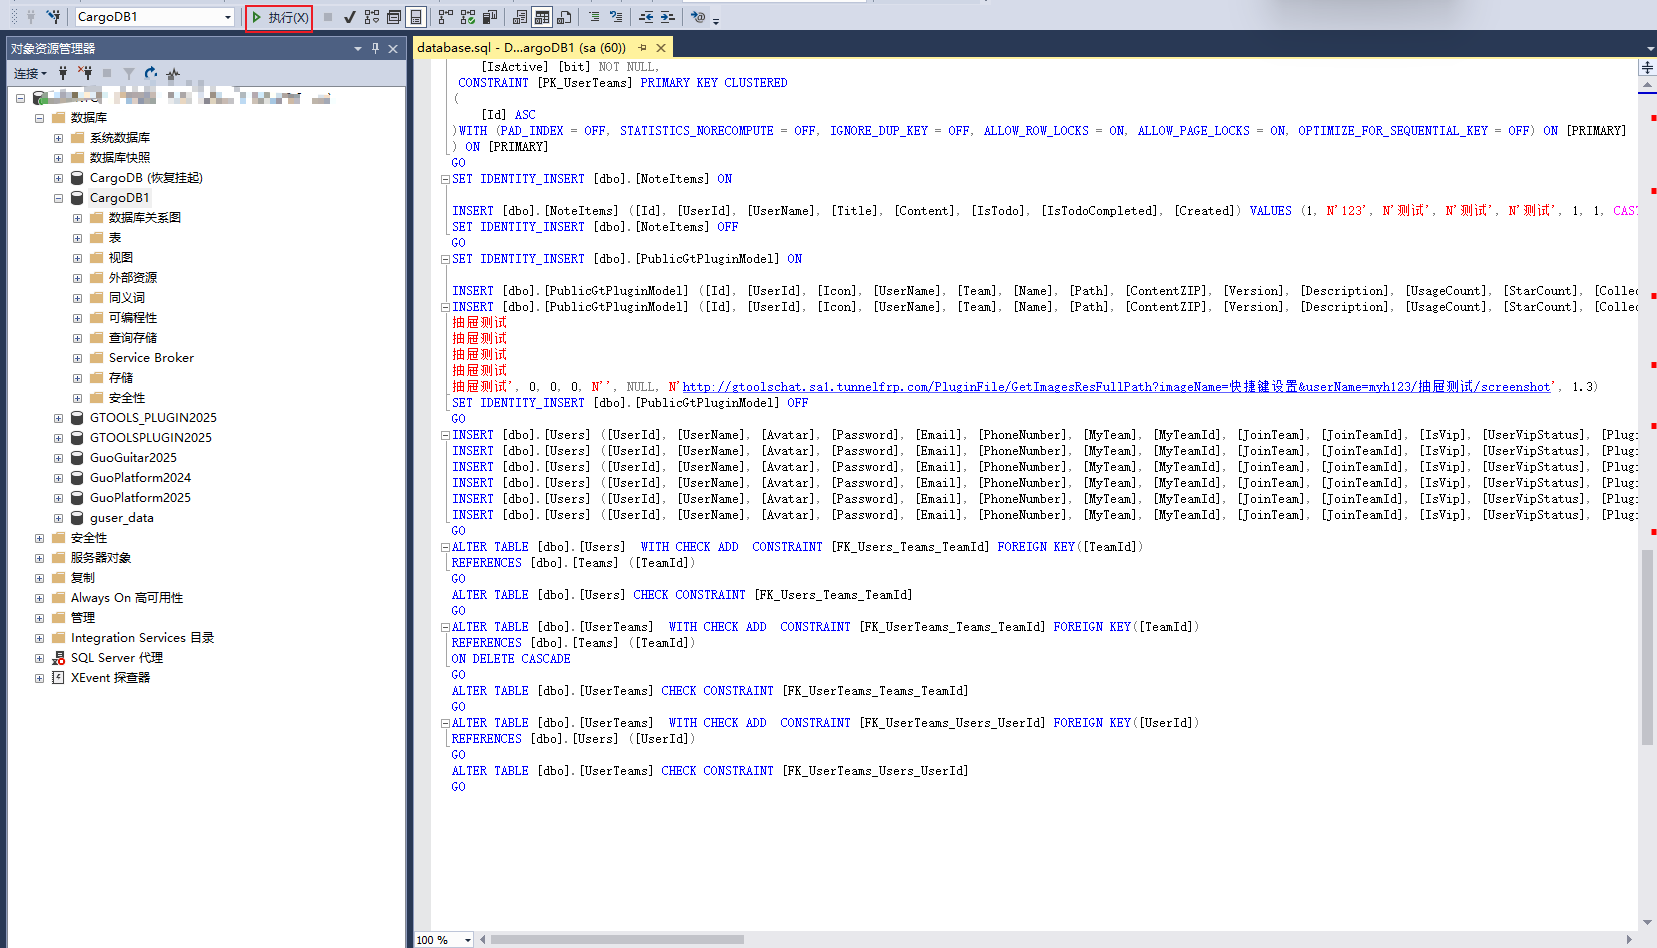Click the Execute (执行) query button
1657x948 pixels.
point(279,17)
